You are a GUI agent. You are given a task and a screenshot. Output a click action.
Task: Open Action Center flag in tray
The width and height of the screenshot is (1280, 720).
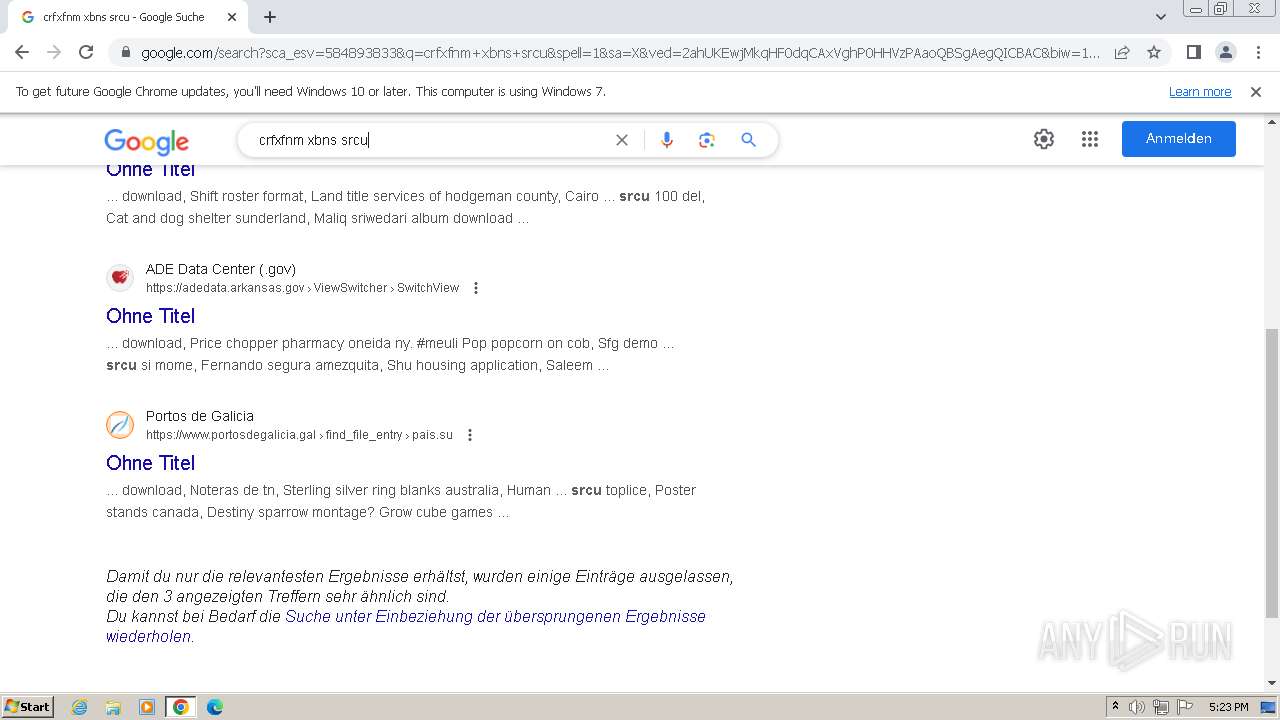coord(1184,707)
